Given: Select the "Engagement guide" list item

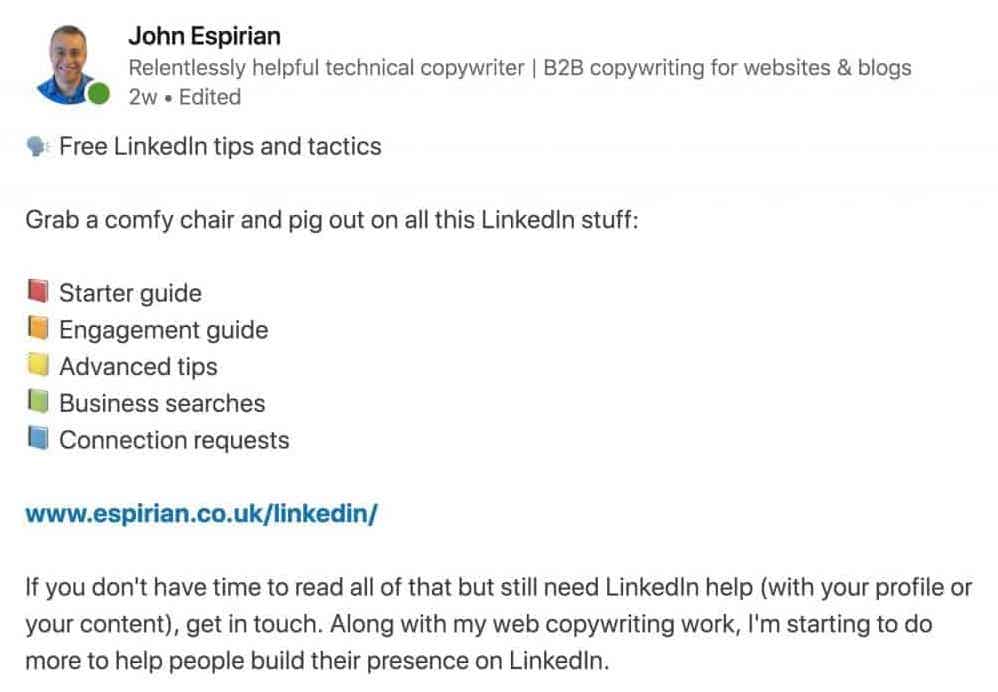Looking at the screenshot, I should (x=163, y=330).
